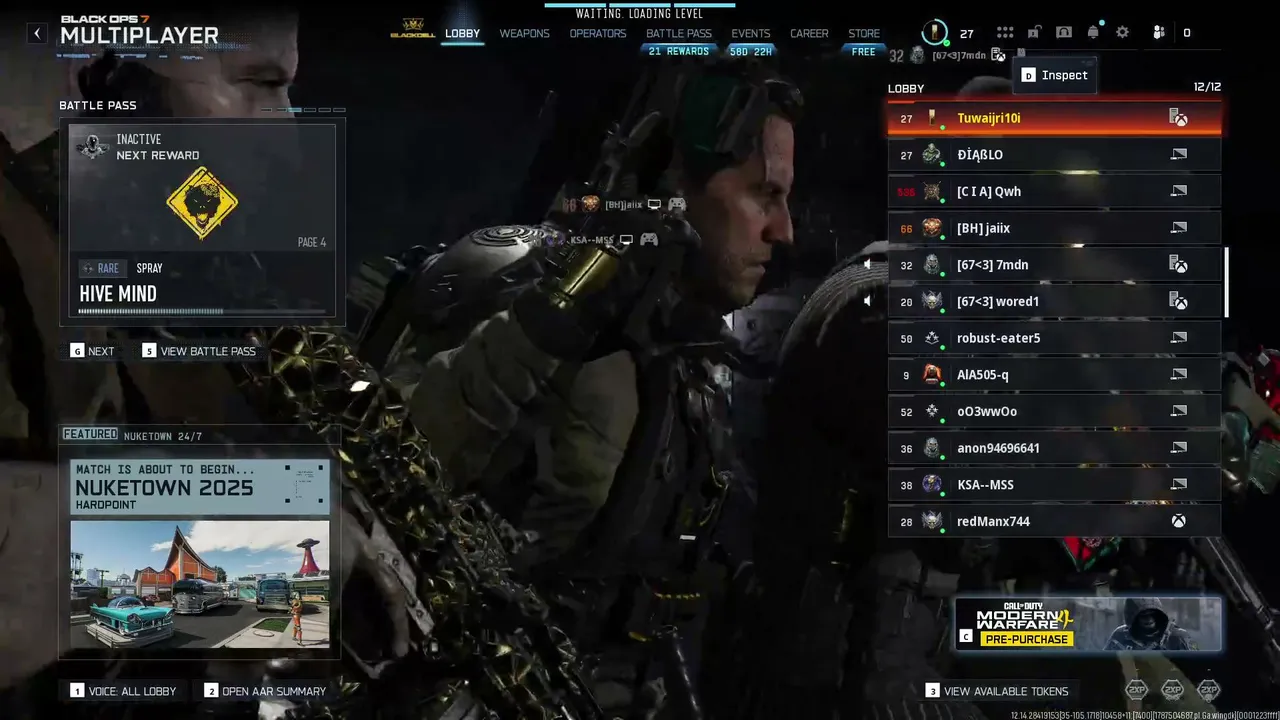The width and height of the screenshot is (1280, 720).
Task: Select player robust-eater5
Action: click(x=1054, y=338)
